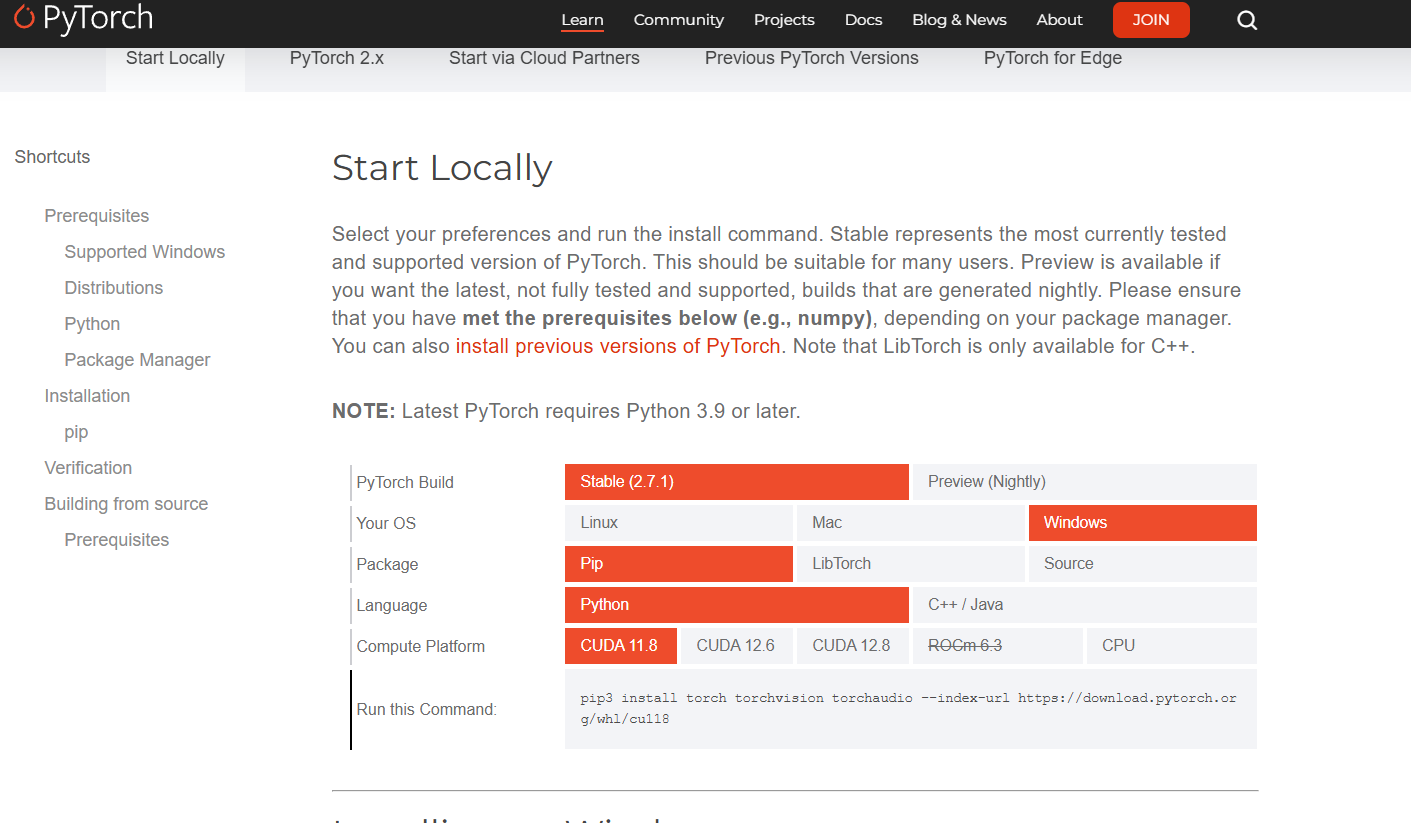The height and width of the screenshot is (823, 1411).
Task: Click the NOTE about Python 3.9
Action: (x=566, y=411)
